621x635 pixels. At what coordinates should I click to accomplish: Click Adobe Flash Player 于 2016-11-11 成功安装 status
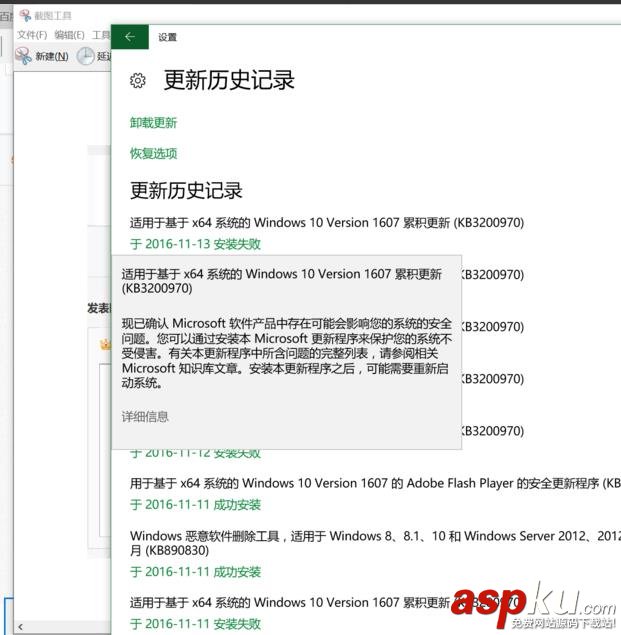pyautogui.click(x=195, y=505)
